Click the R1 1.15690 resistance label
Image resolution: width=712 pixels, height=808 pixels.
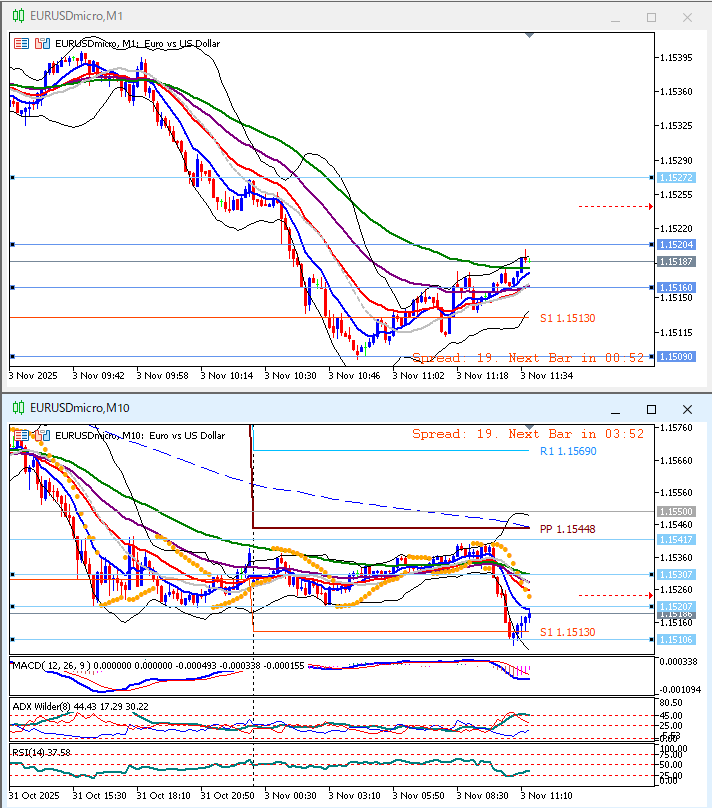(567, 451)
